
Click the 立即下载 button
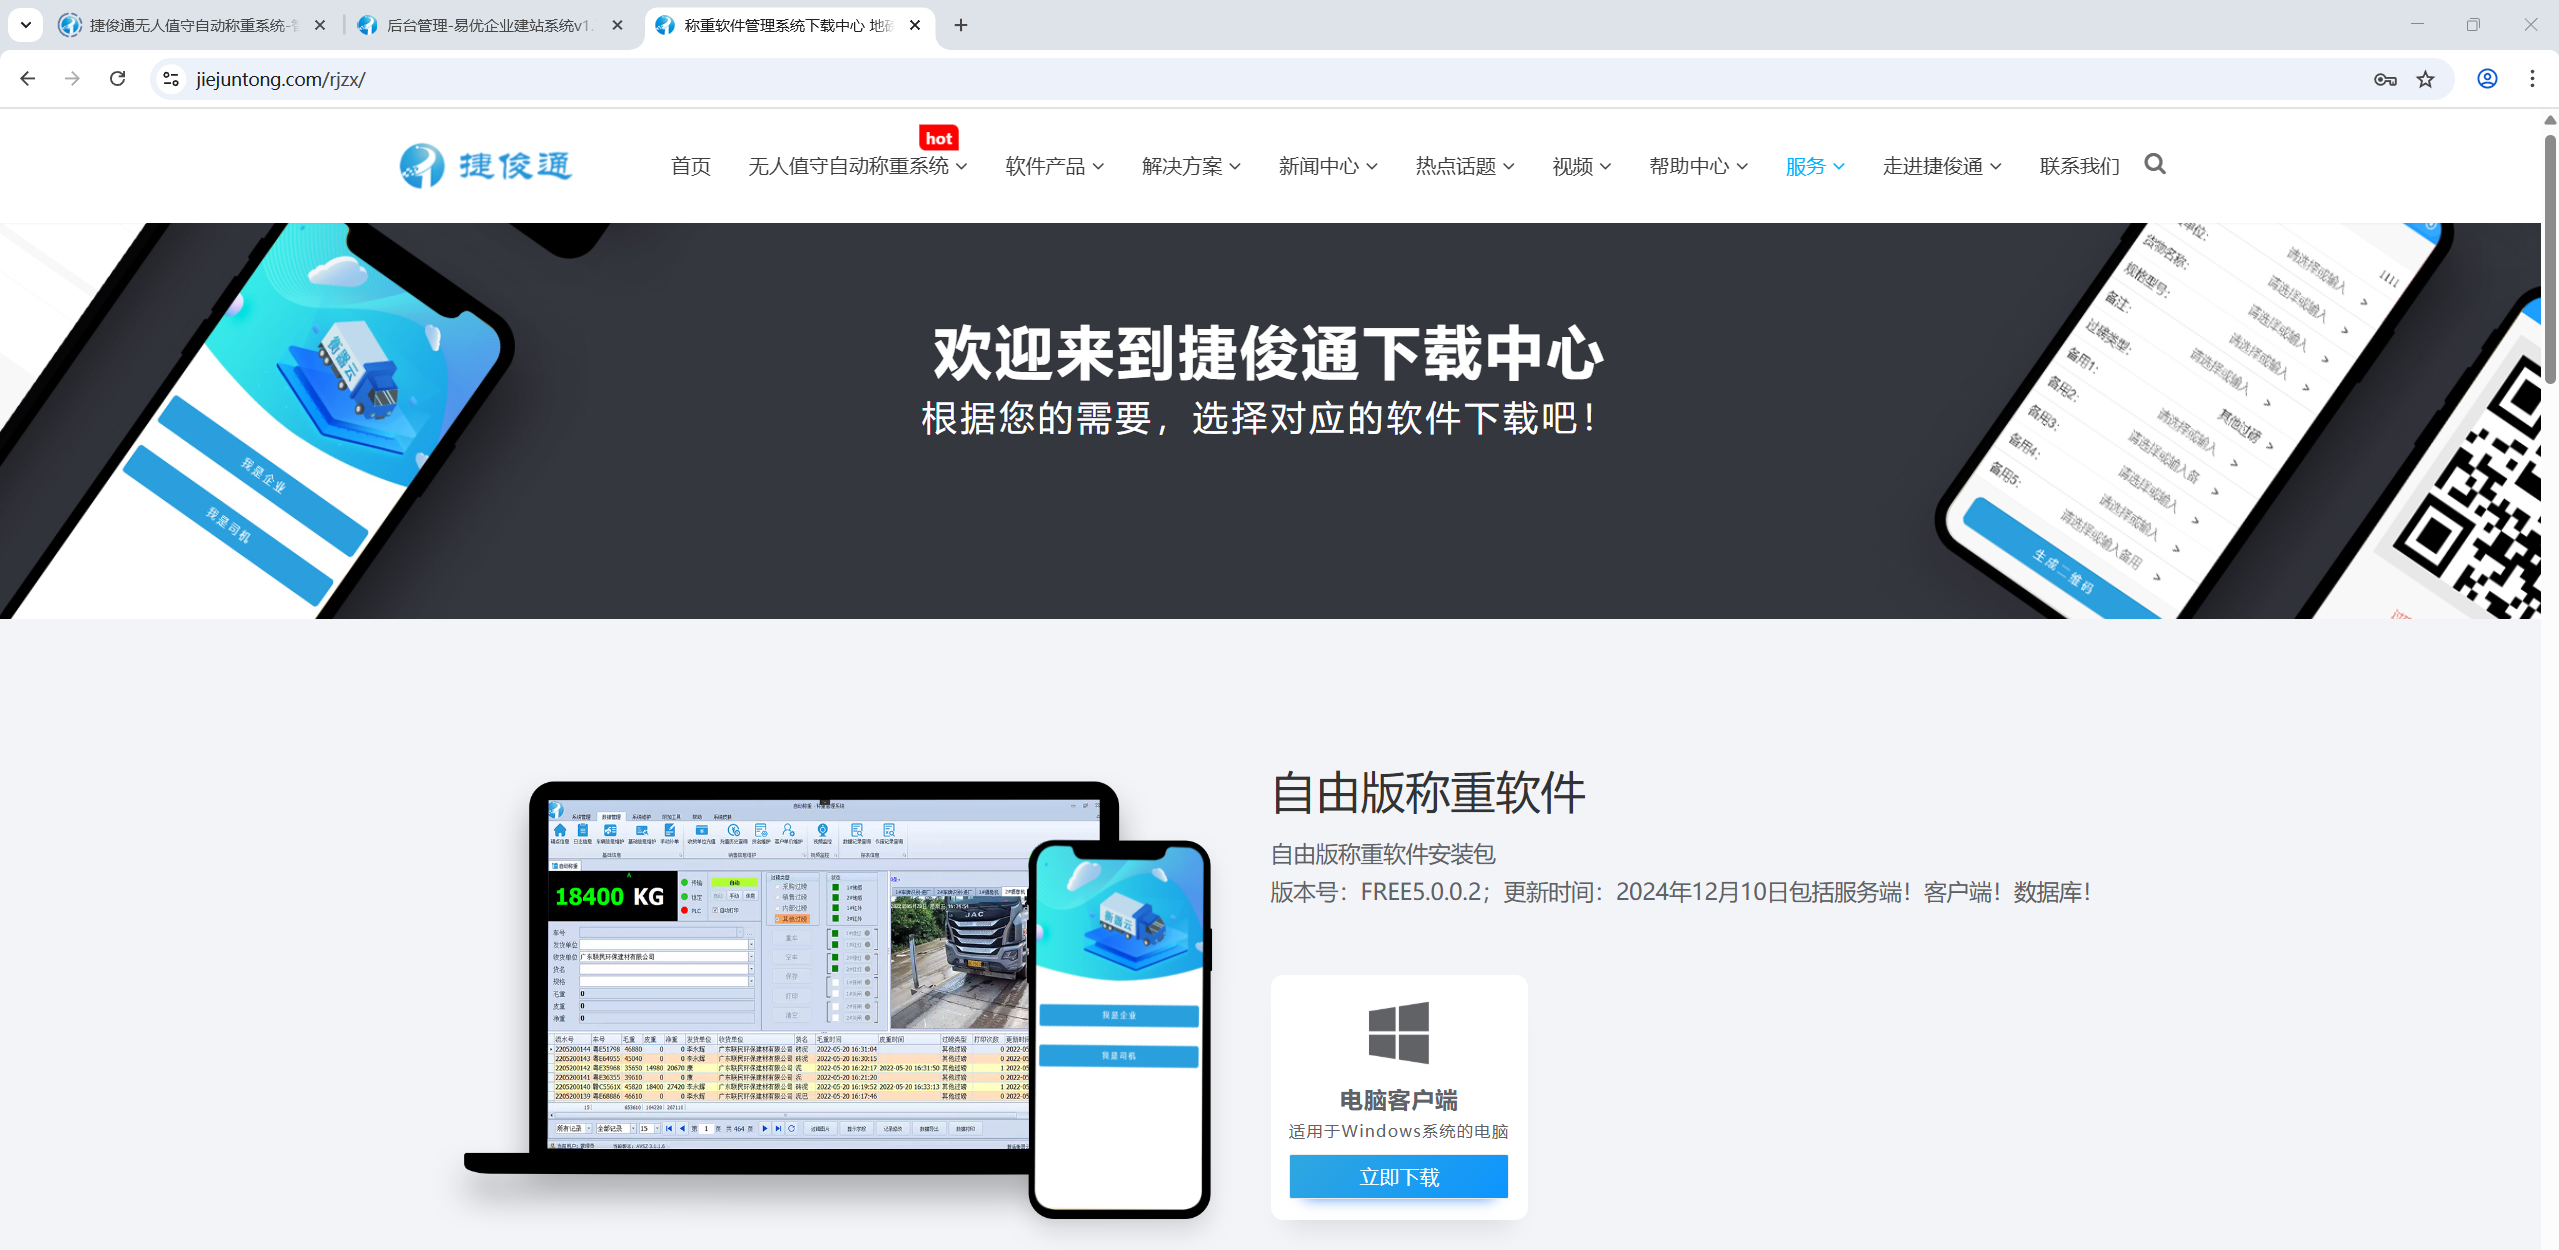coord(1398,1177)
